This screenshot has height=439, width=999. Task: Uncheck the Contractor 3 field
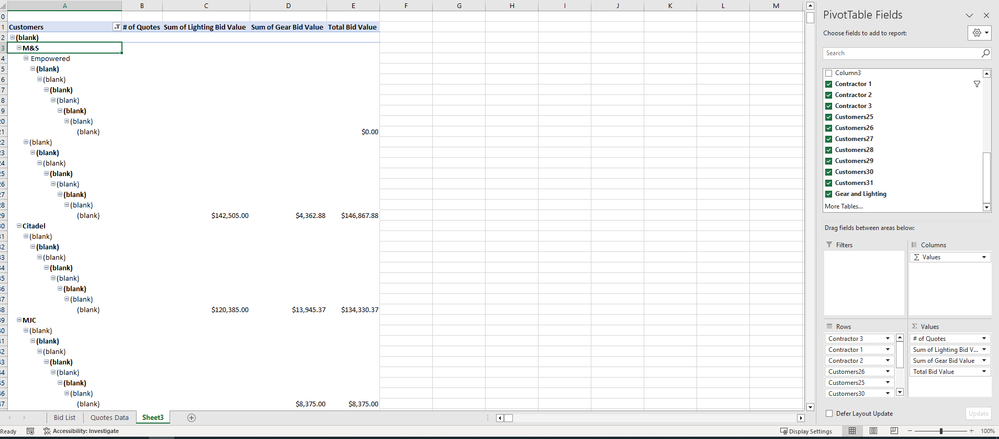tap(828, 106)
